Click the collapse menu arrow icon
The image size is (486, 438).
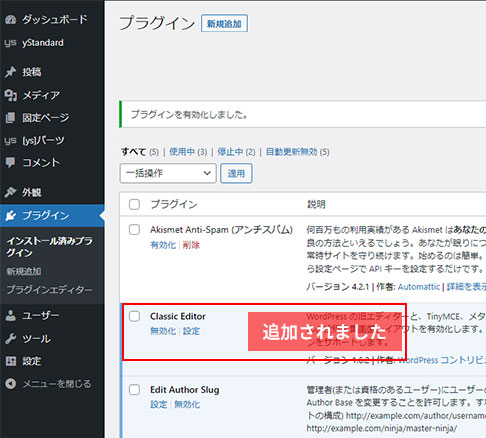(x=10, y=384)
